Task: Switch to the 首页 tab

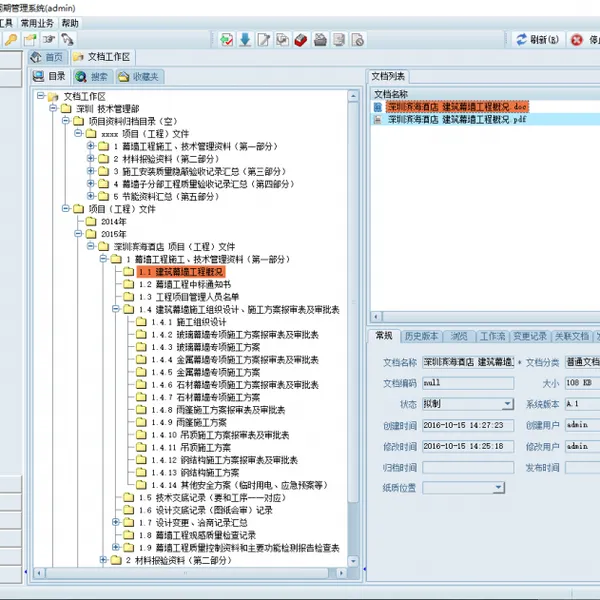Action: coord(48,57)
